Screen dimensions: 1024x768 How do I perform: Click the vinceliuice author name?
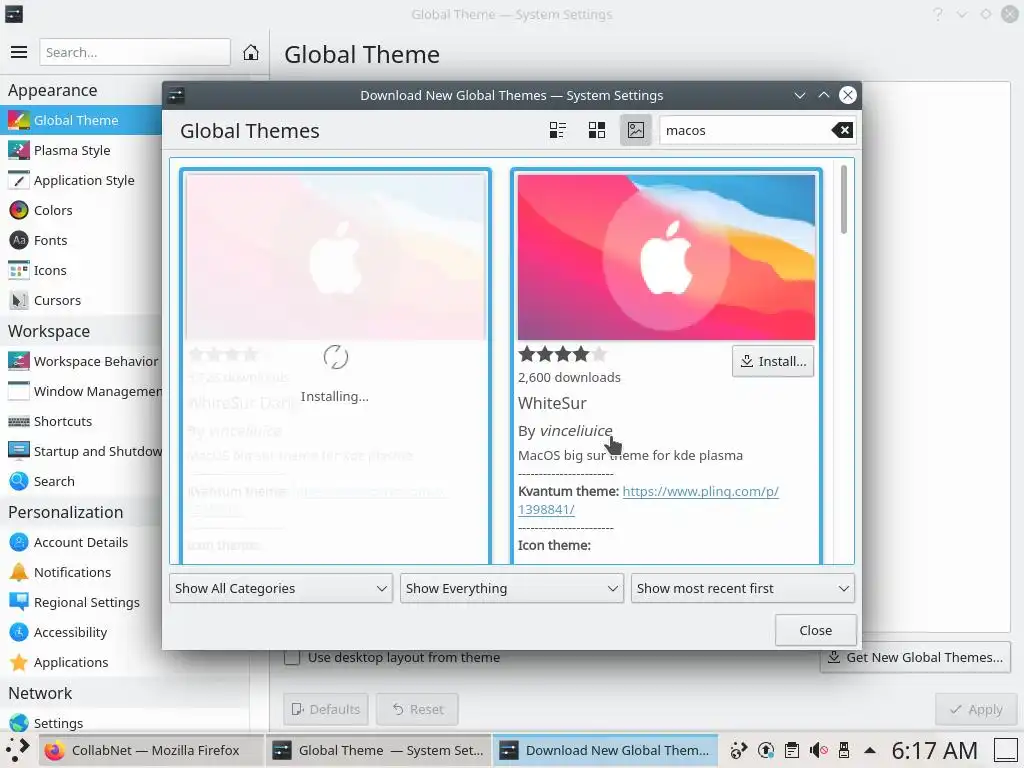[x=576, y=431]
